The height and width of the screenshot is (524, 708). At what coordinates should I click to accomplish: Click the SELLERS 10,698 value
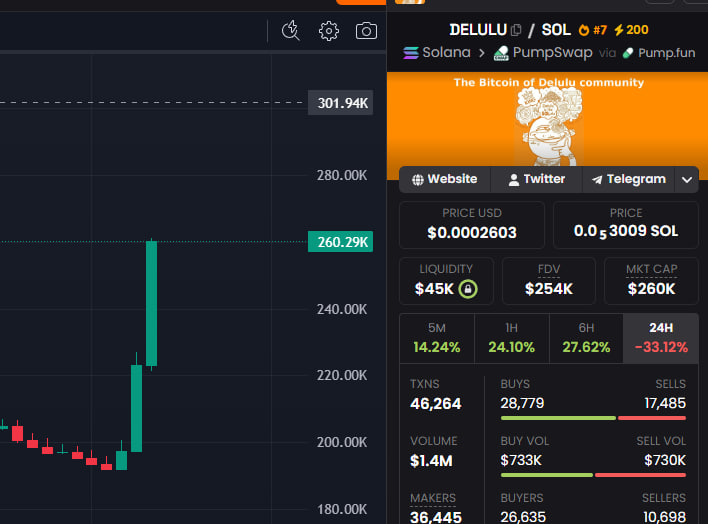coord(664,517)
